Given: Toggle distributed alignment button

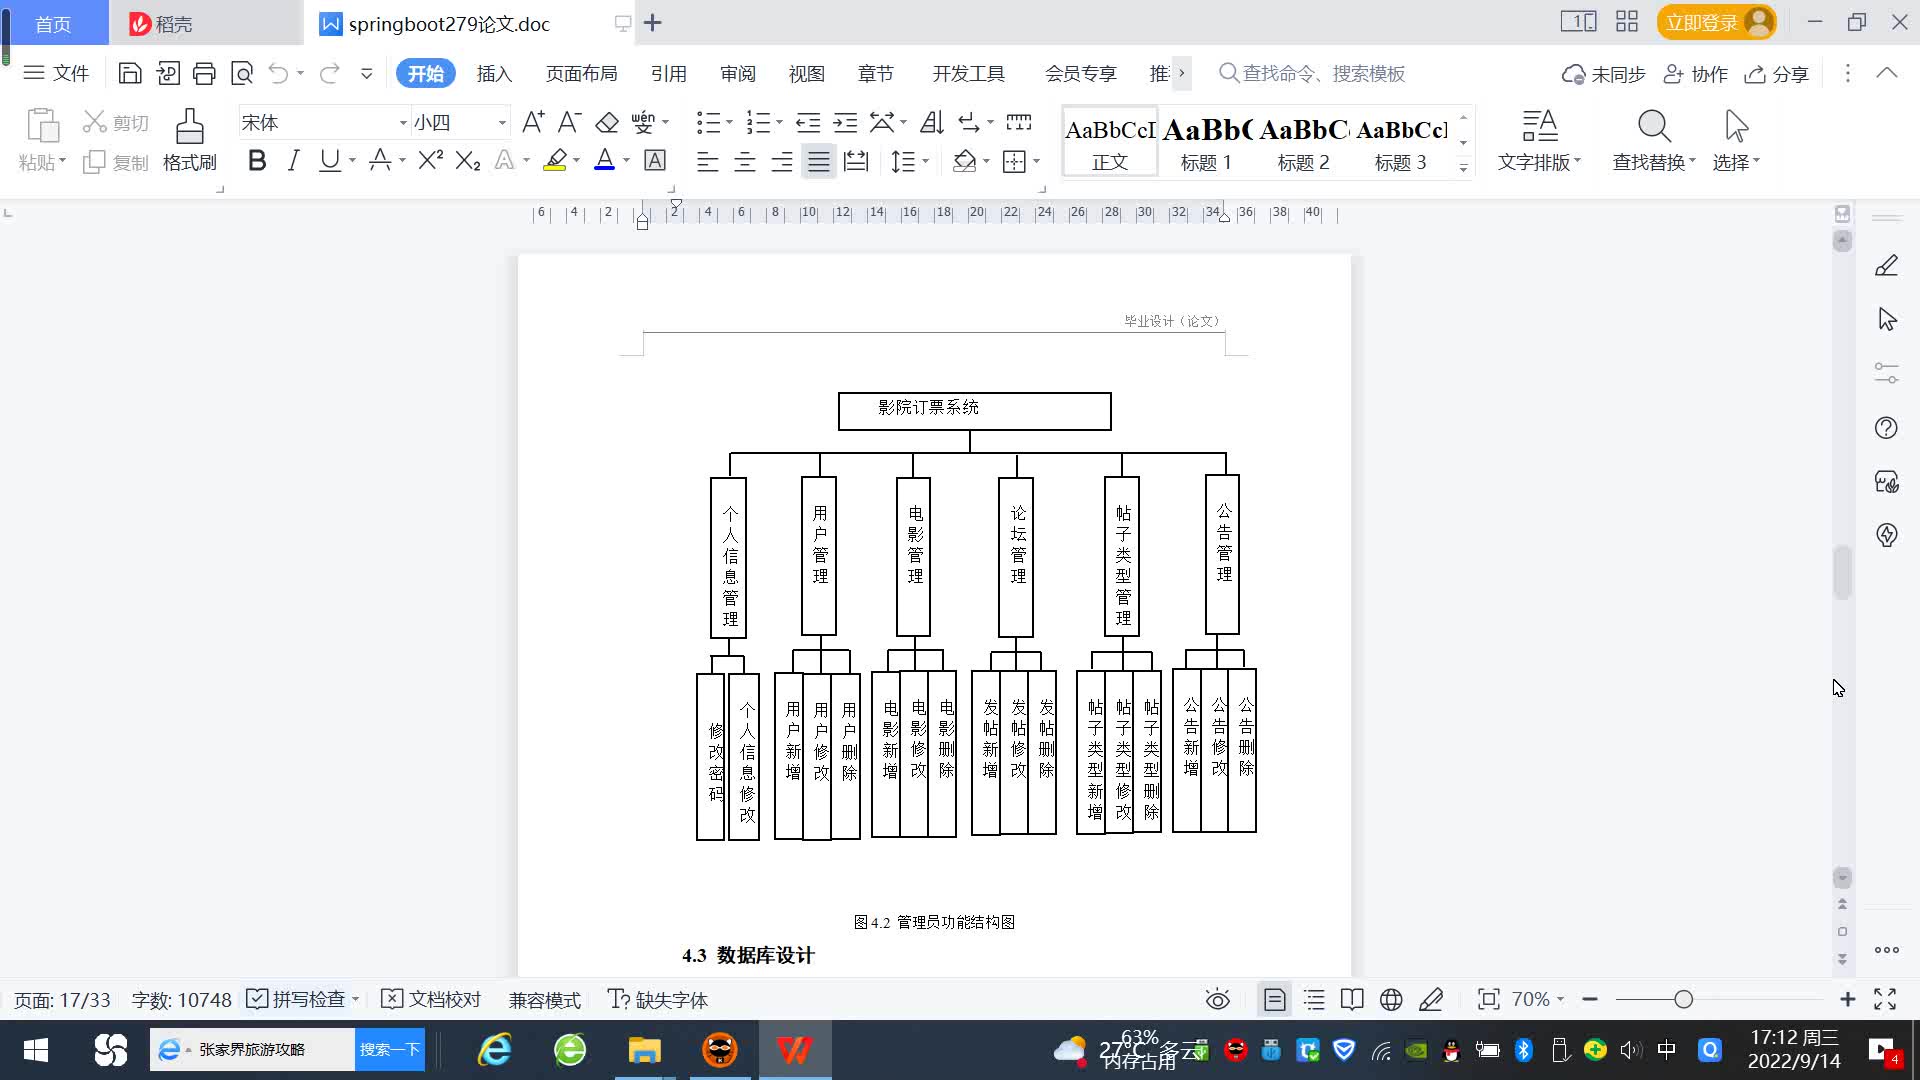Looking at the screenshot, I should (x=856, y=161).
